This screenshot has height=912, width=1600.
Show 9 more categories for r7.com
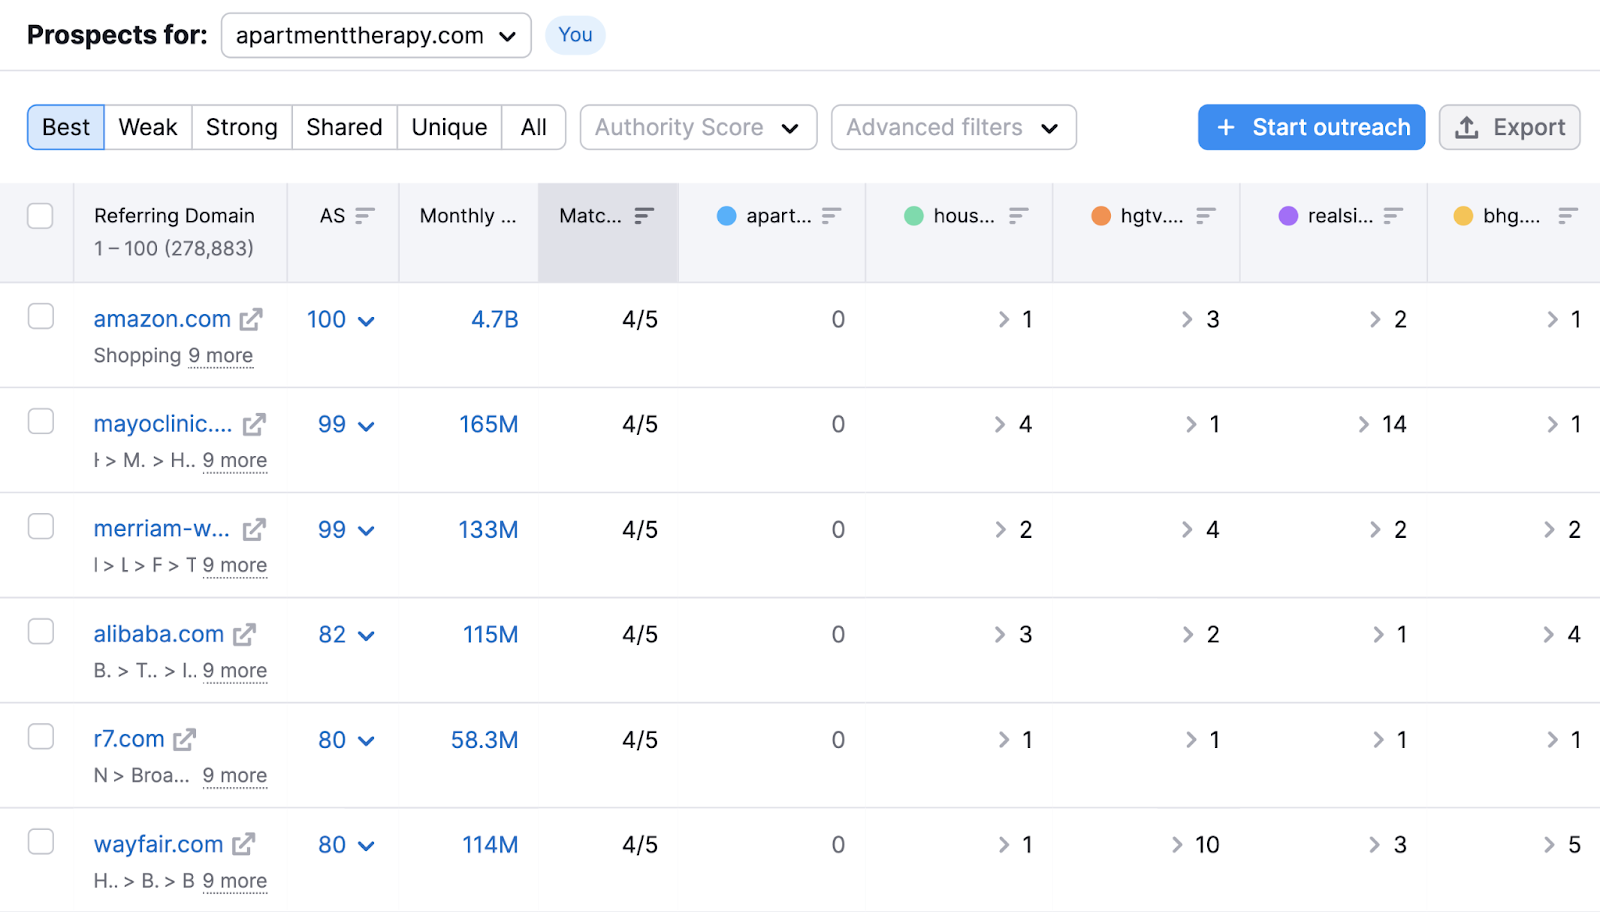point(235,776)
